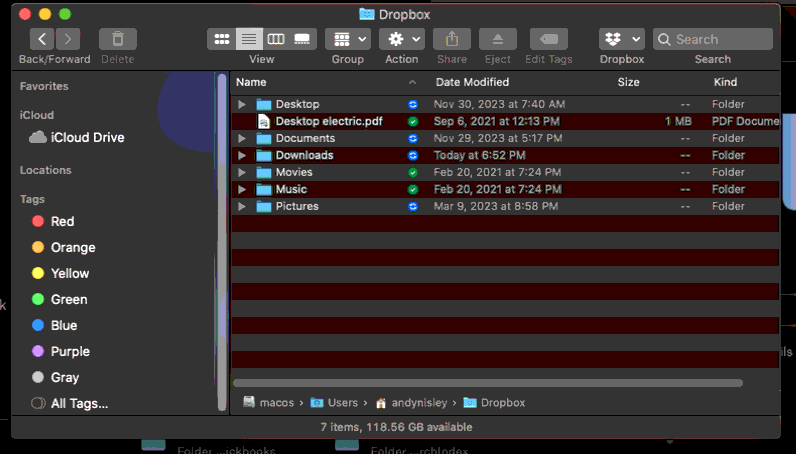Click the Edit Tags toolbar button
This screenshot has height=454, width=796.
549,39
